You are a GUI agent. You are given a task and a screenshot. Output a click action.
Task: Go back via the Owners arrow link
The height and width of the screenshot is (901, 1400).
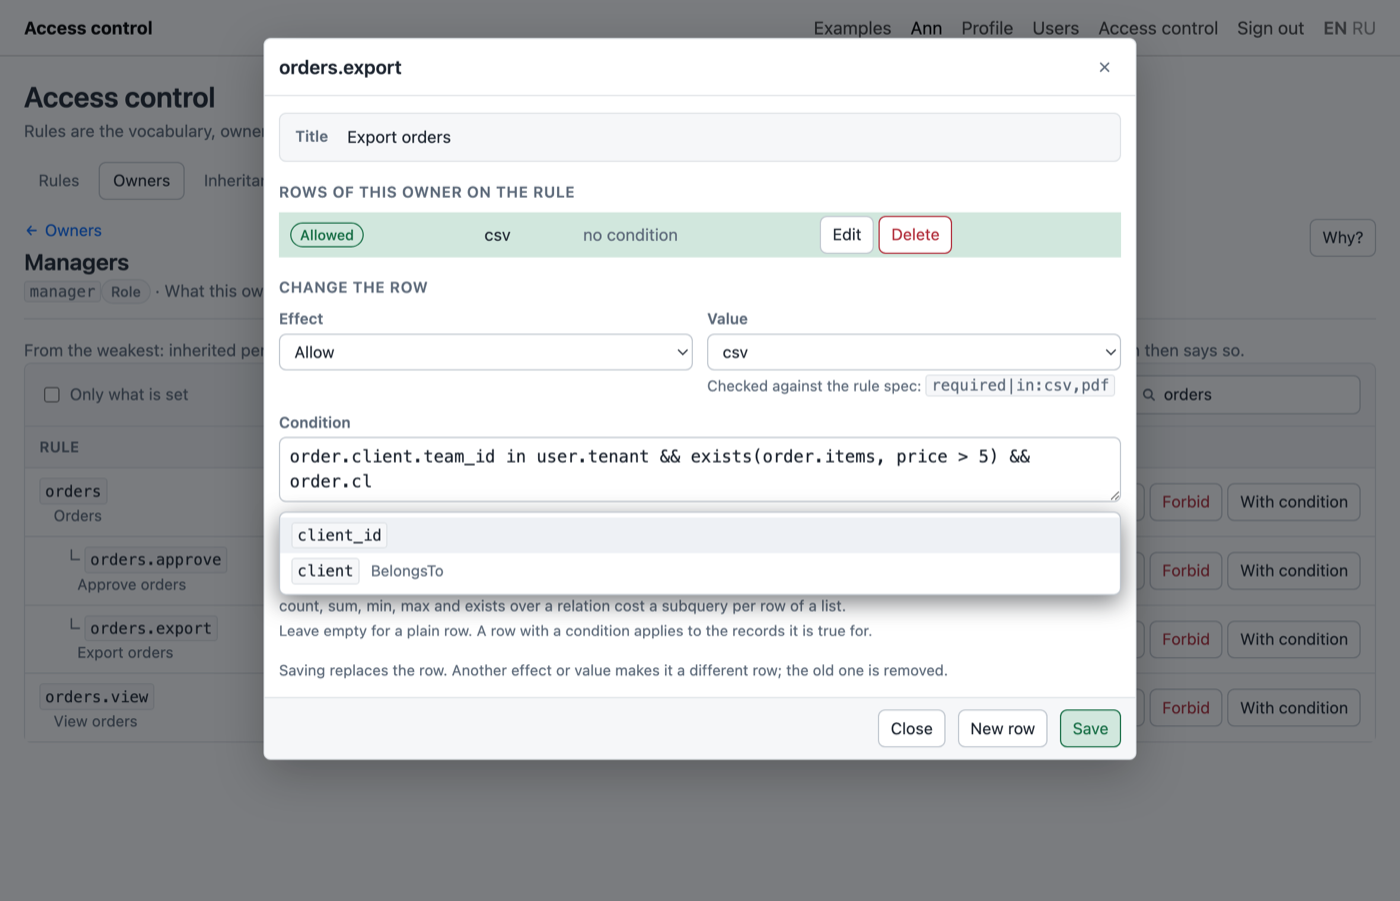(63, 231)
